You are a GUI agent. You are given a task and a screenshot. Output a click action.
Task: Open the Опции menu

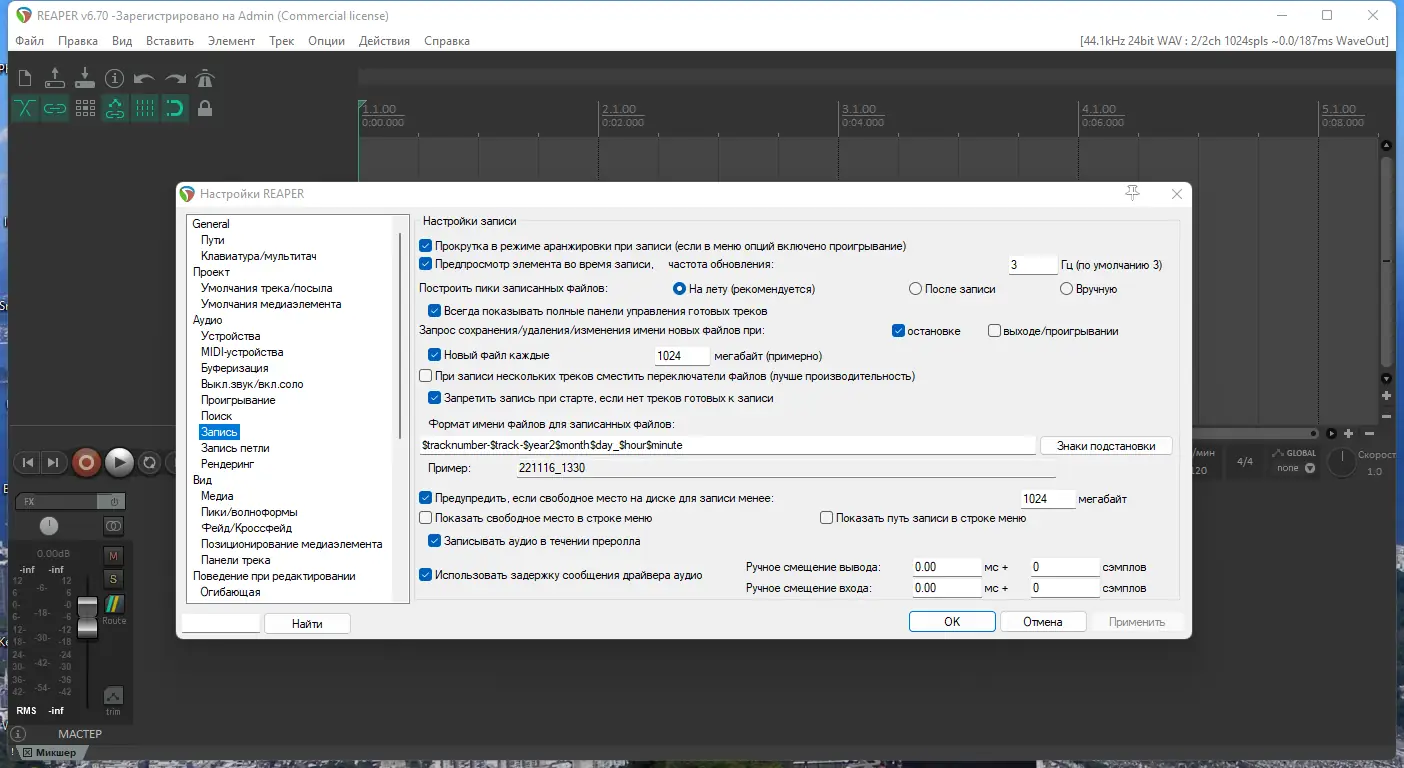point(326,41)
